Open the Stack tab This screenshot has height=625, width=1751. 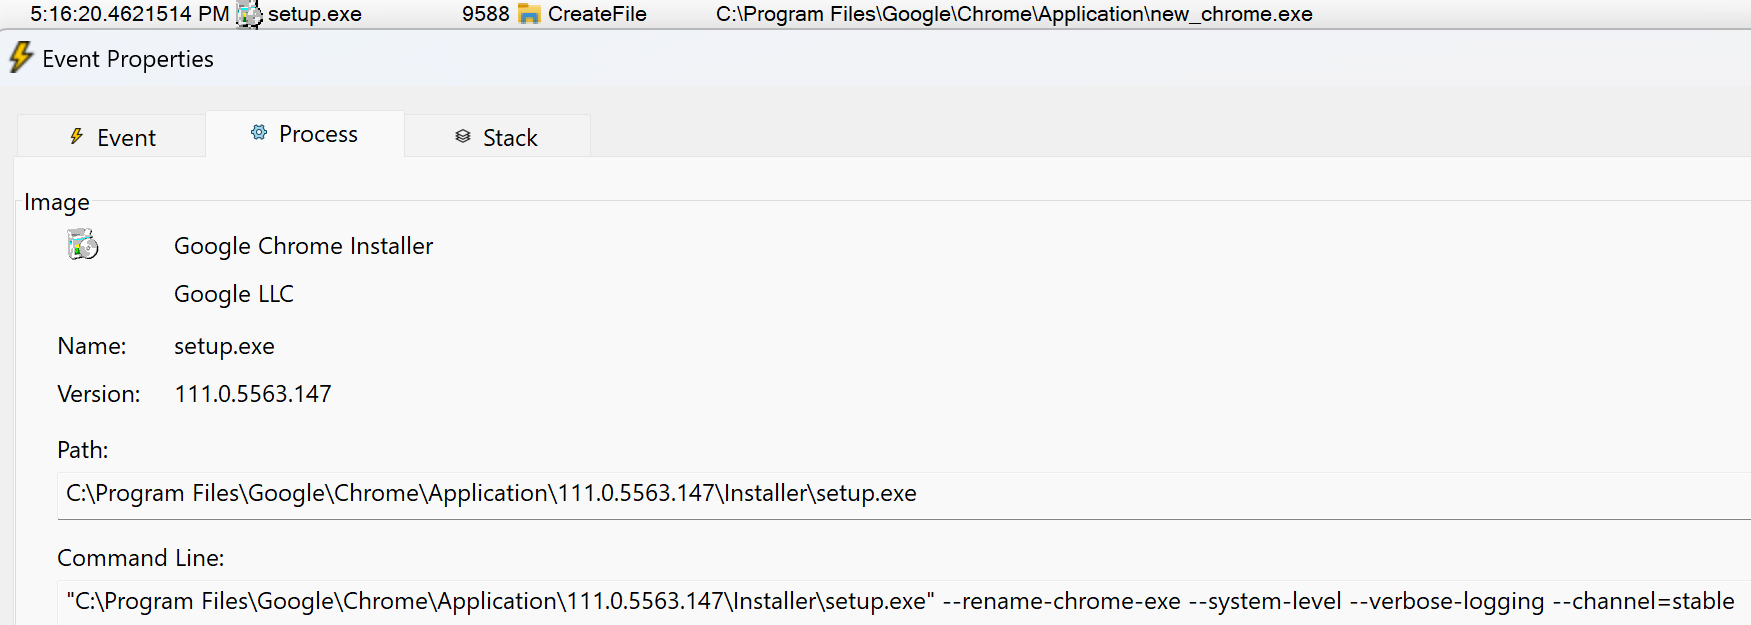pyautogui.click(x=510, y=138)
